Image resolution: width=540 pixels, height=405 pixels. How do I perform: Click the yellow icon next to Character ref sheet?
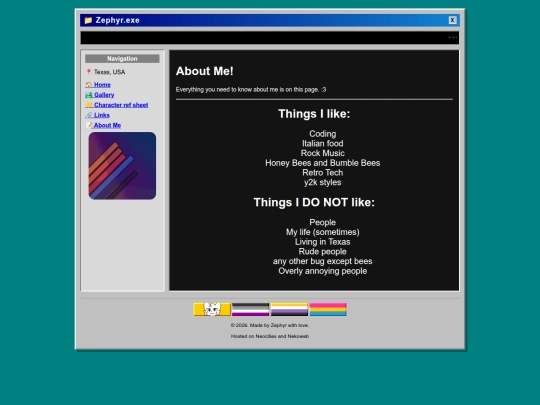tap(89, 105)
